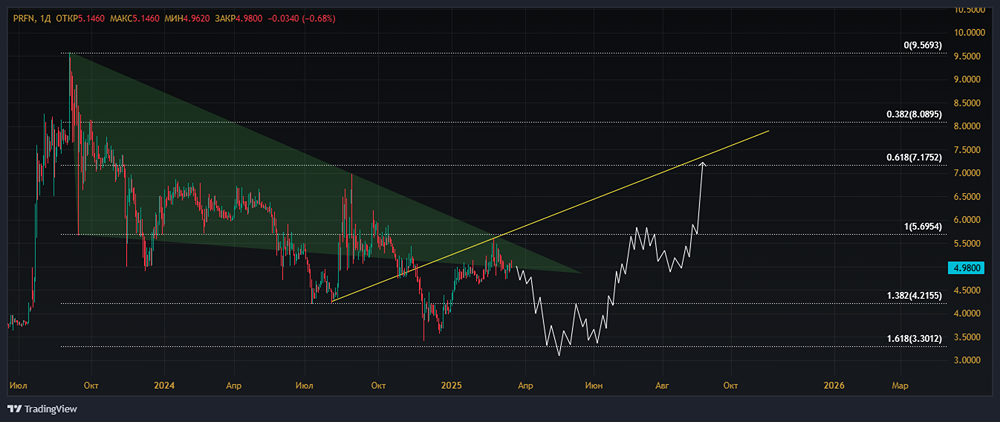Click the 2024 label on time axis
Viewport: 1000px width, 422px height.
[x=164, y=384]
